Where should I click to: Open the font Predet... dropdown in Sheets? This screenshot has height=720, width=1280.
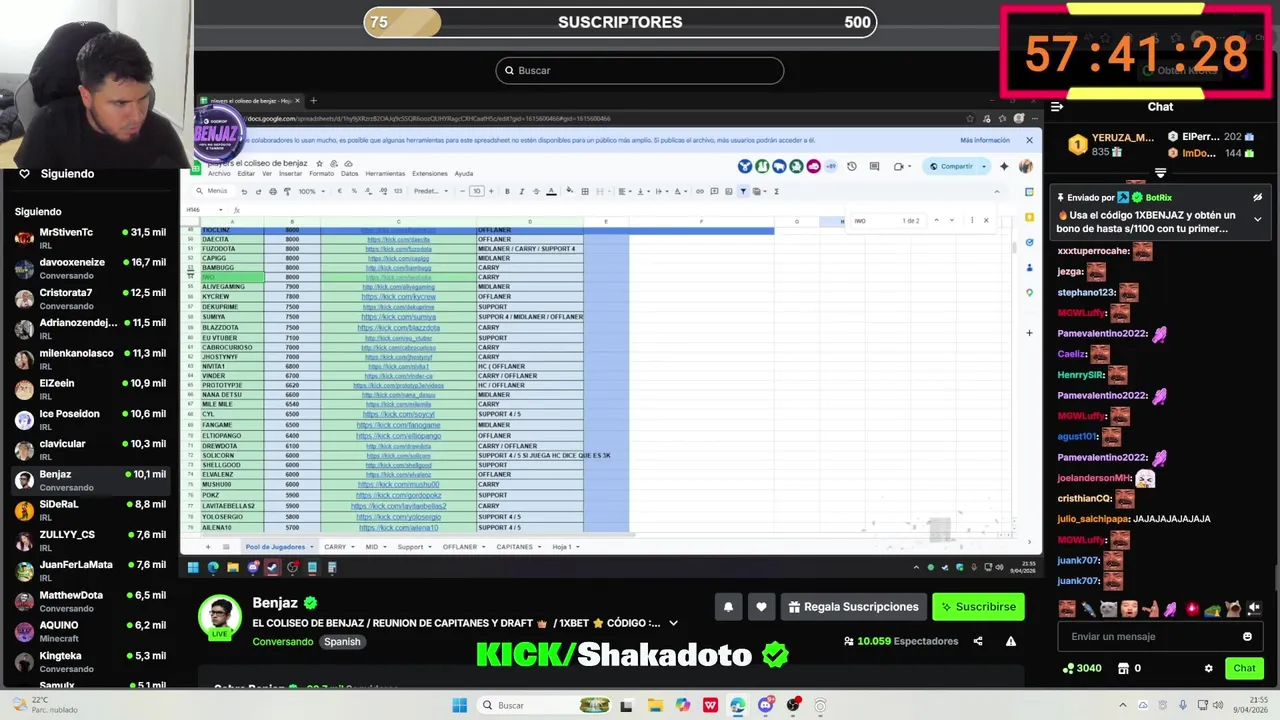click(x=430, y=191)
